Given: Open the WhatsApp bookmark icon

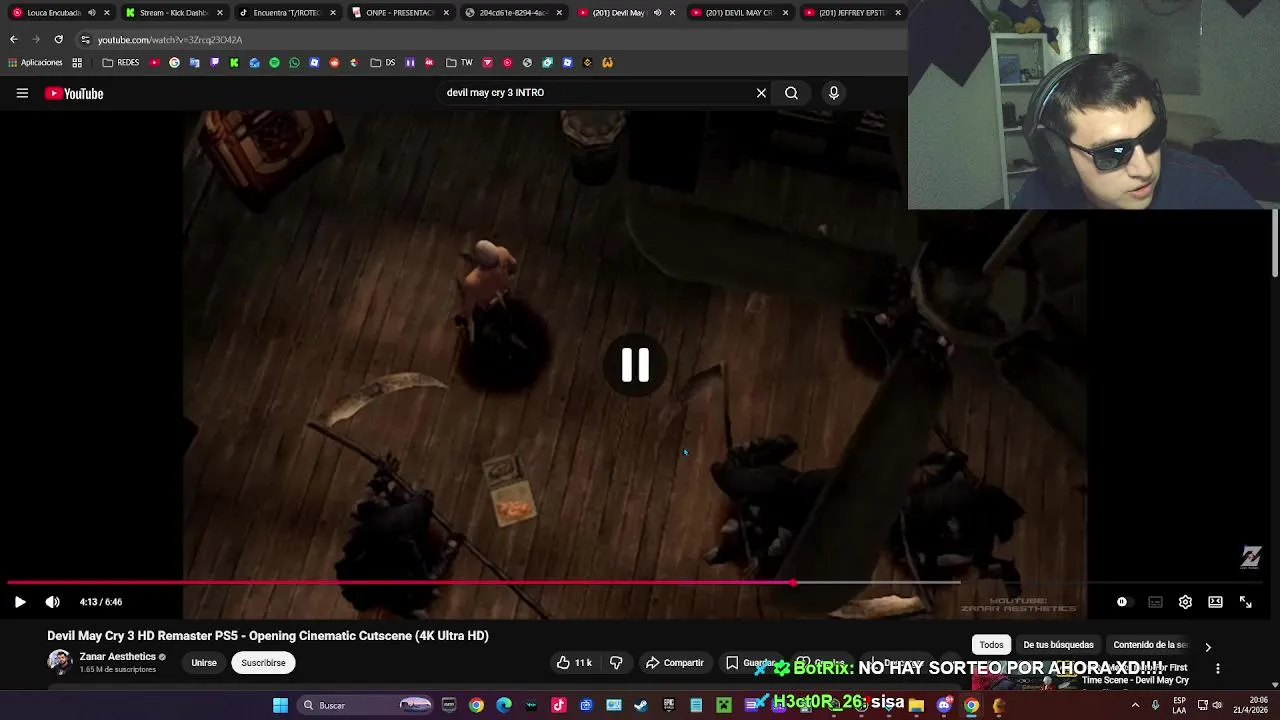Looking at the screenshot, I should (x=294, y=62).
